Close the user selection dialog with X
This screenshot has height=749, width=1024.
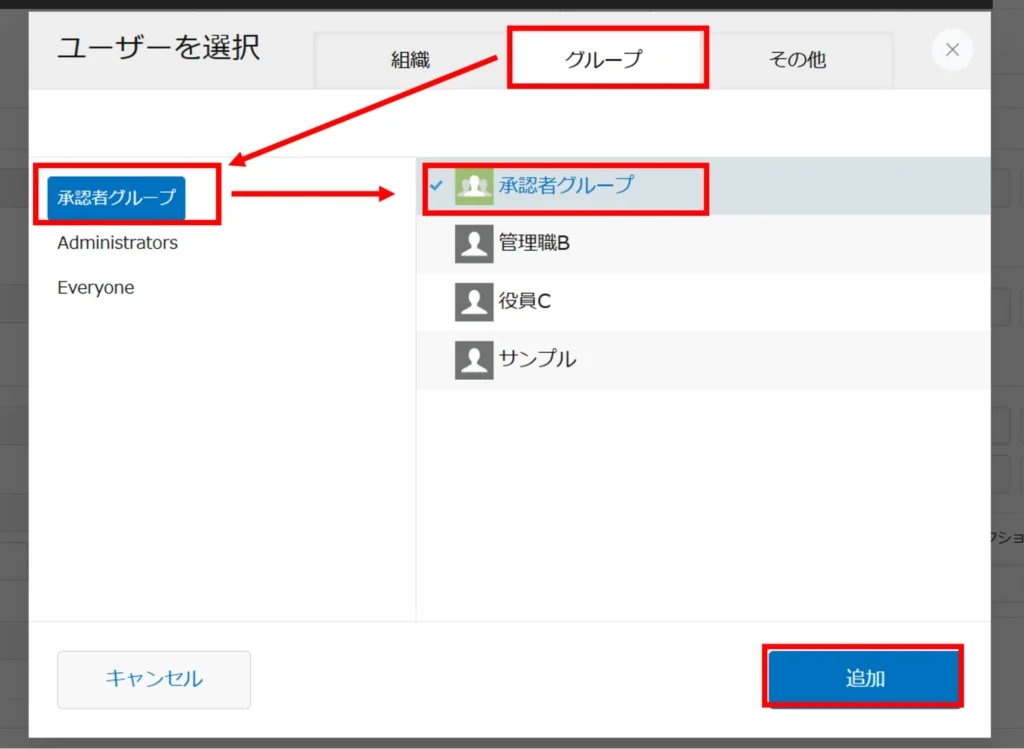(x=952, y=50)
